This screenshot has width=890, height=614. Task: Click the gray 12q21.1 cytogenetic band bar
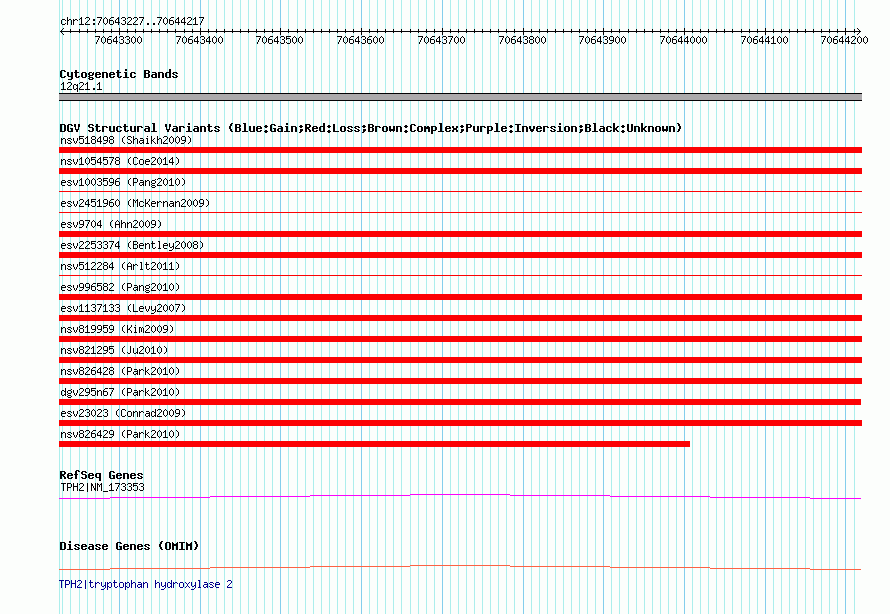(x=460, y=97)
